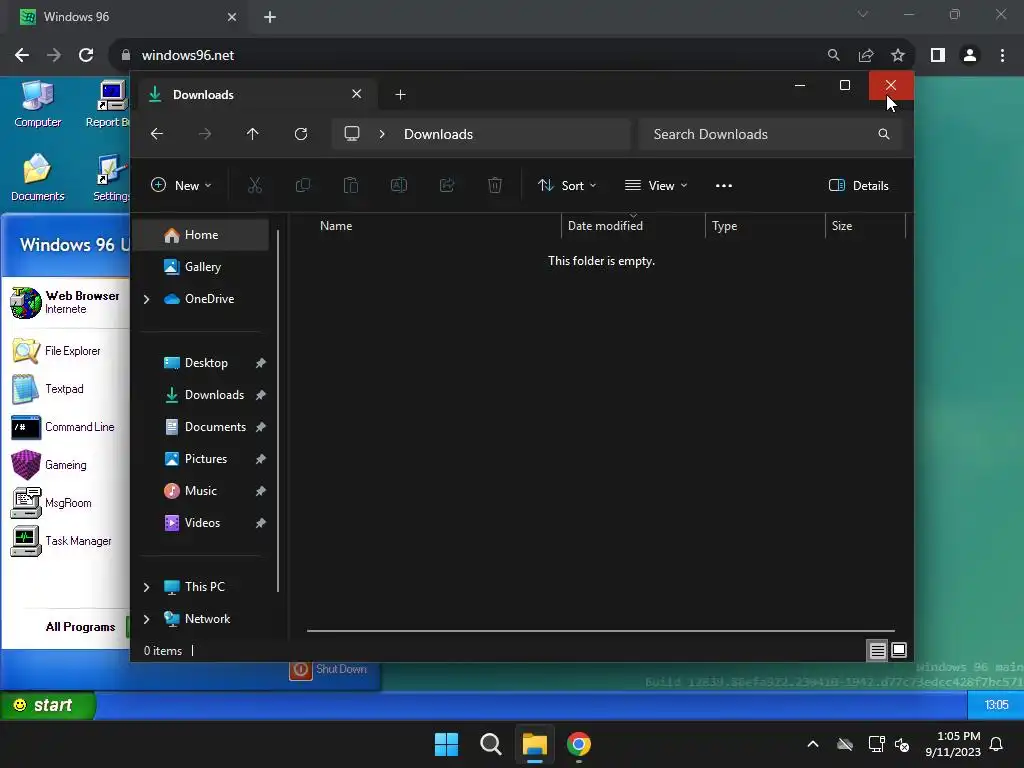The width and height of the screenshot is (1024, 768).
Task: Reload the Chrome page
Action: coord(86,55)
